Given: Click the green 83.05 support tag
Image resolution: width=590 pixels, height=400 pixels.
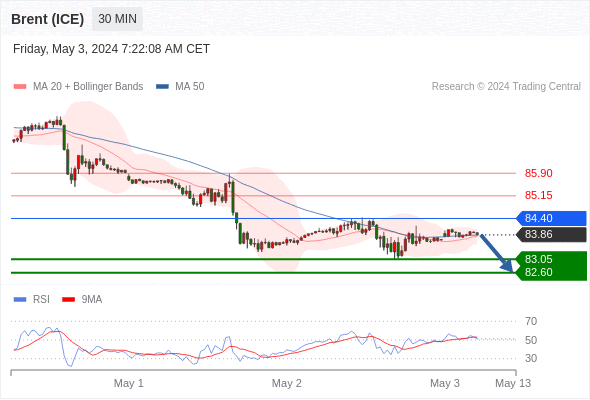Looking at the screenshot, I should click(x=551, y=259).
